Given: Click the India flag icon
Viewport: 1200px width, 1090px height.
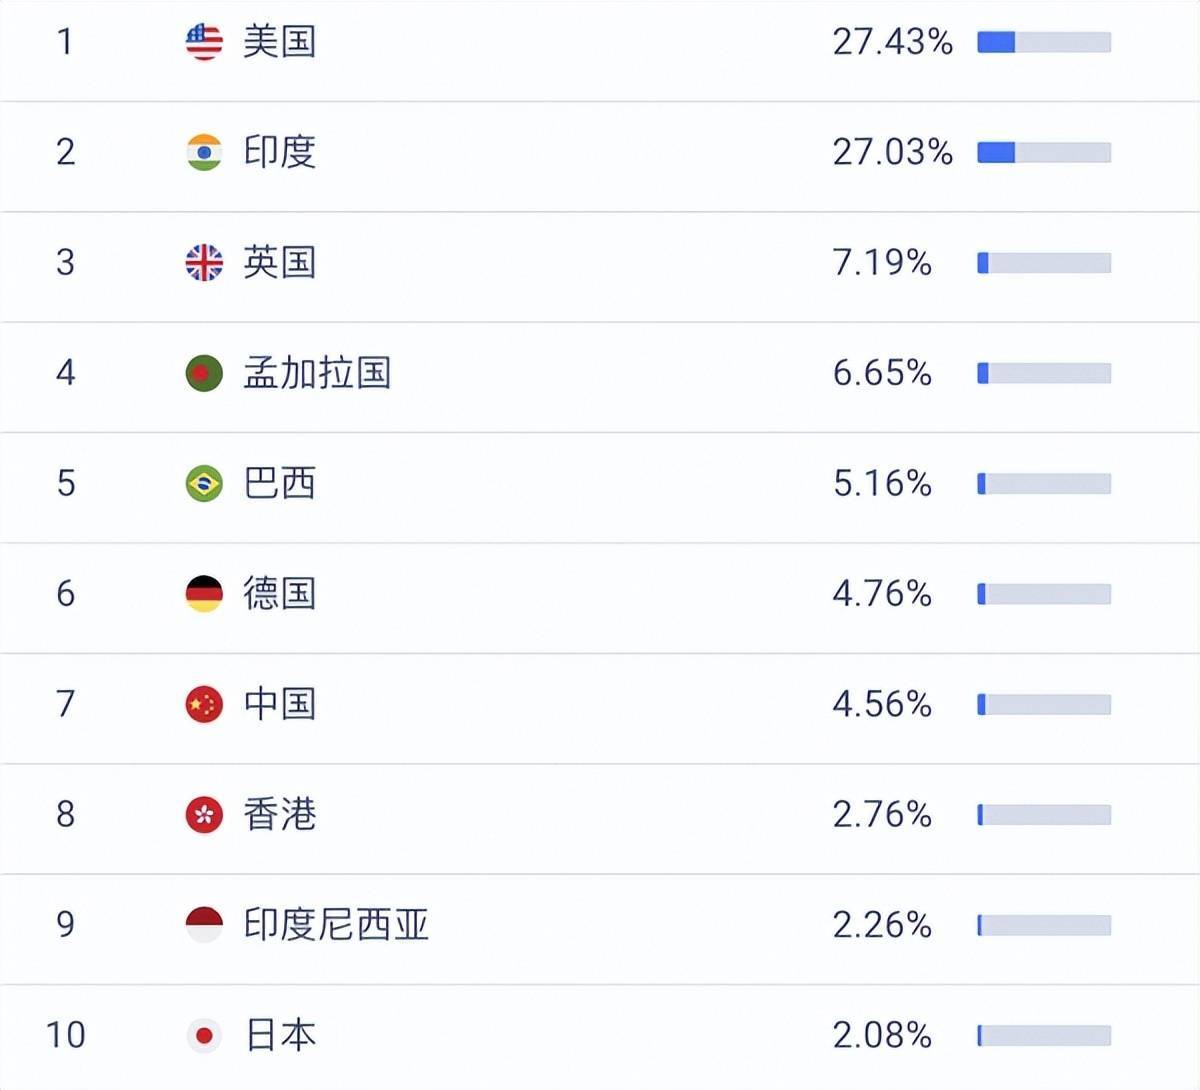Looking at the screenshot, I should [204, 152].
